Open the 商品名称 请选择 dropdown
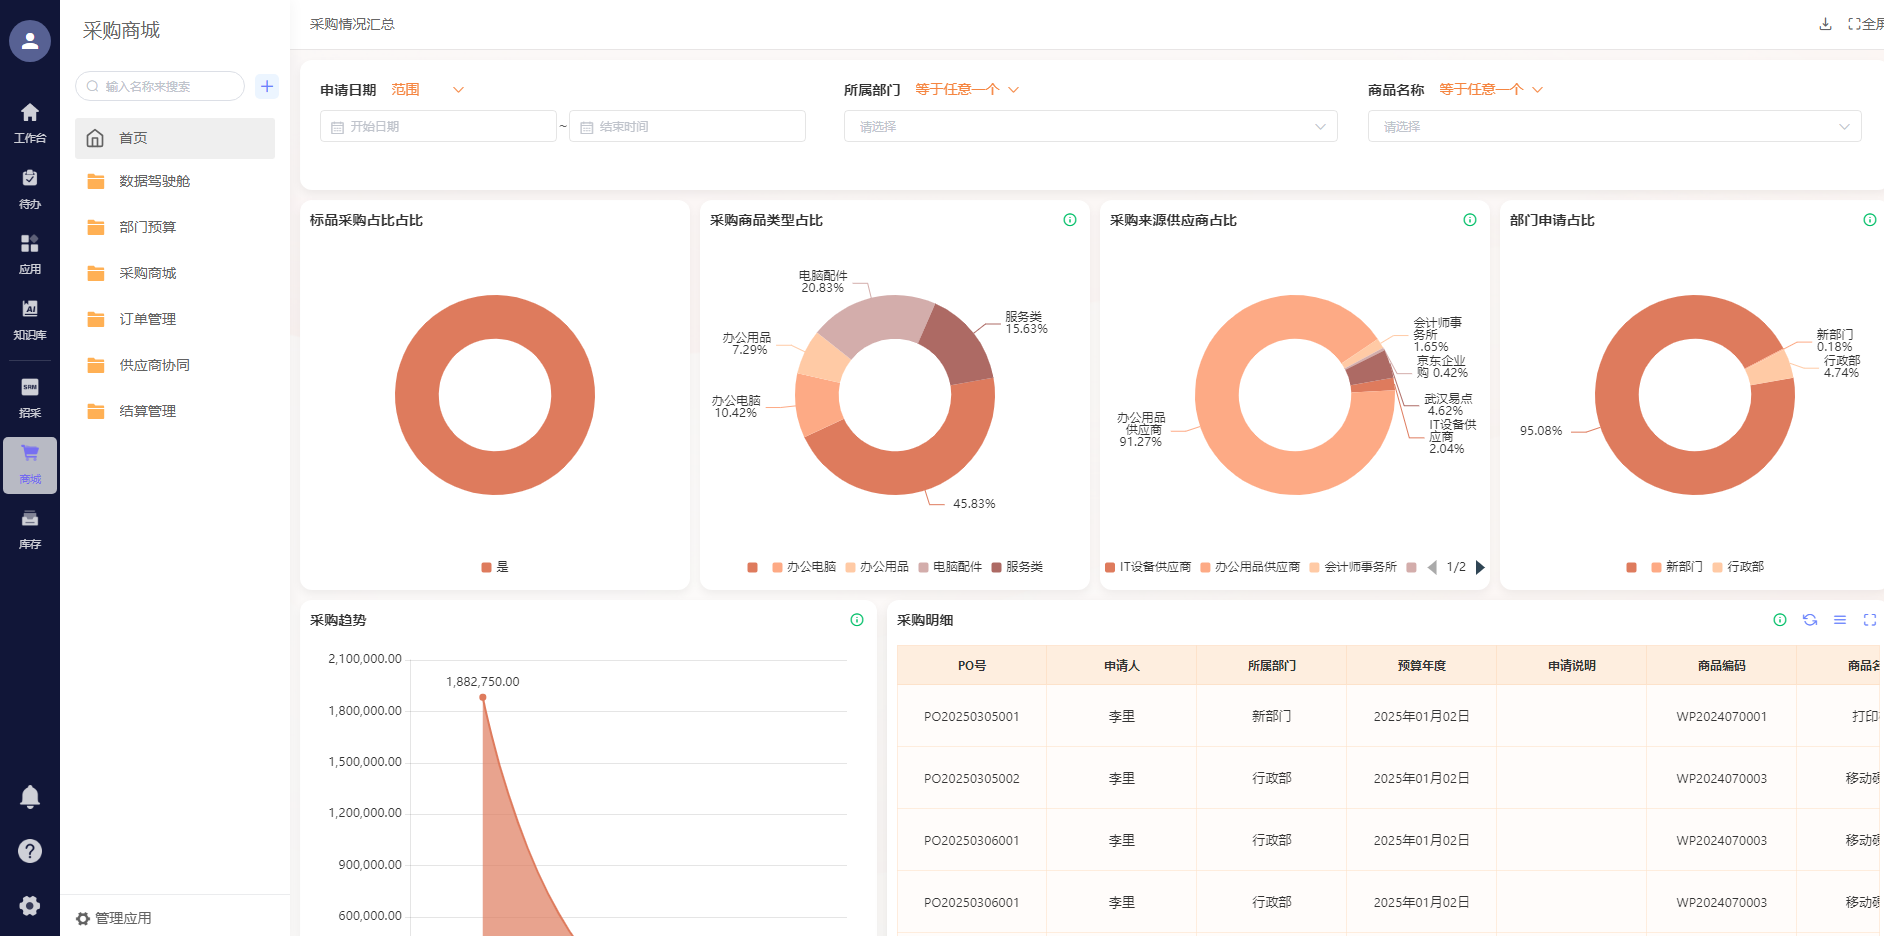The height and width of the screenshot is (936, 1884). click(x=1614, y=127)
